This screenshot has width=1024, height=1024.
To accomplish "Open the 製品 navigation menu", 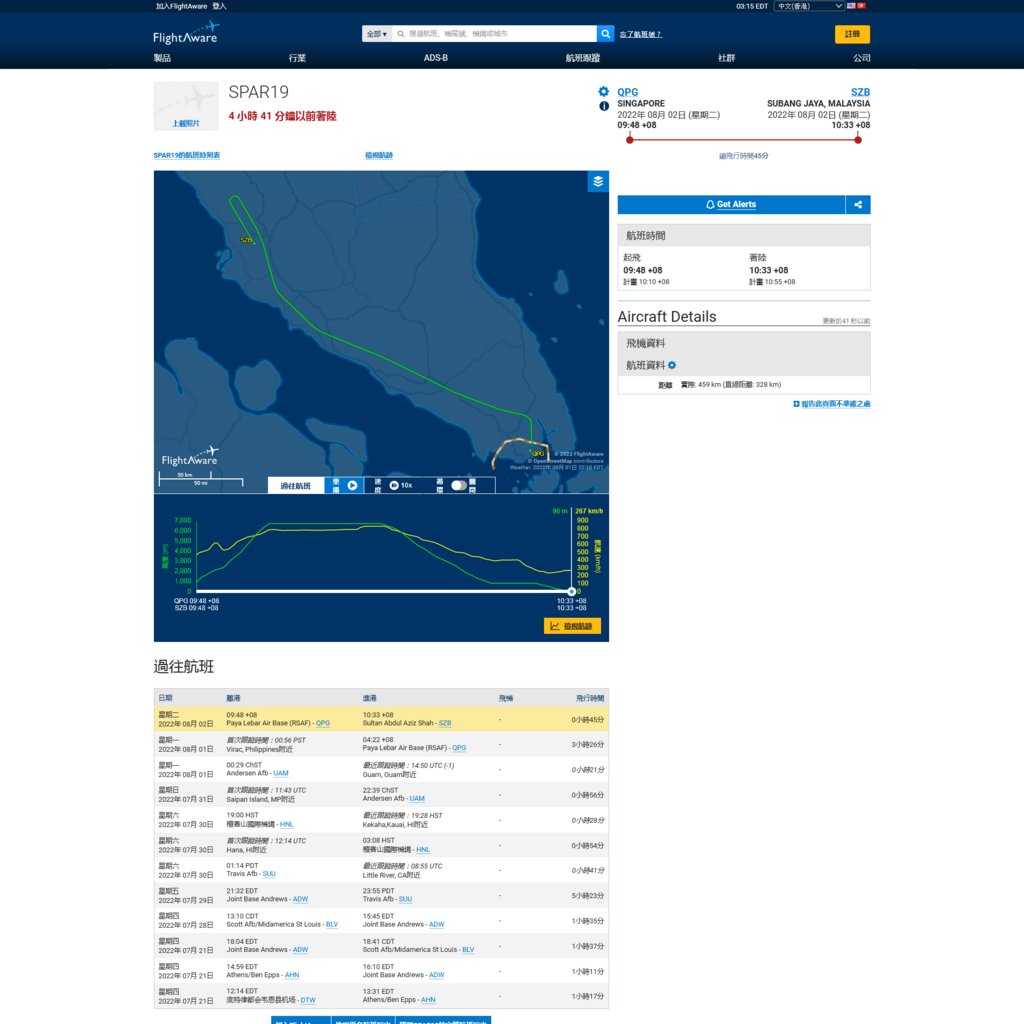I will (x=162, y=58).
